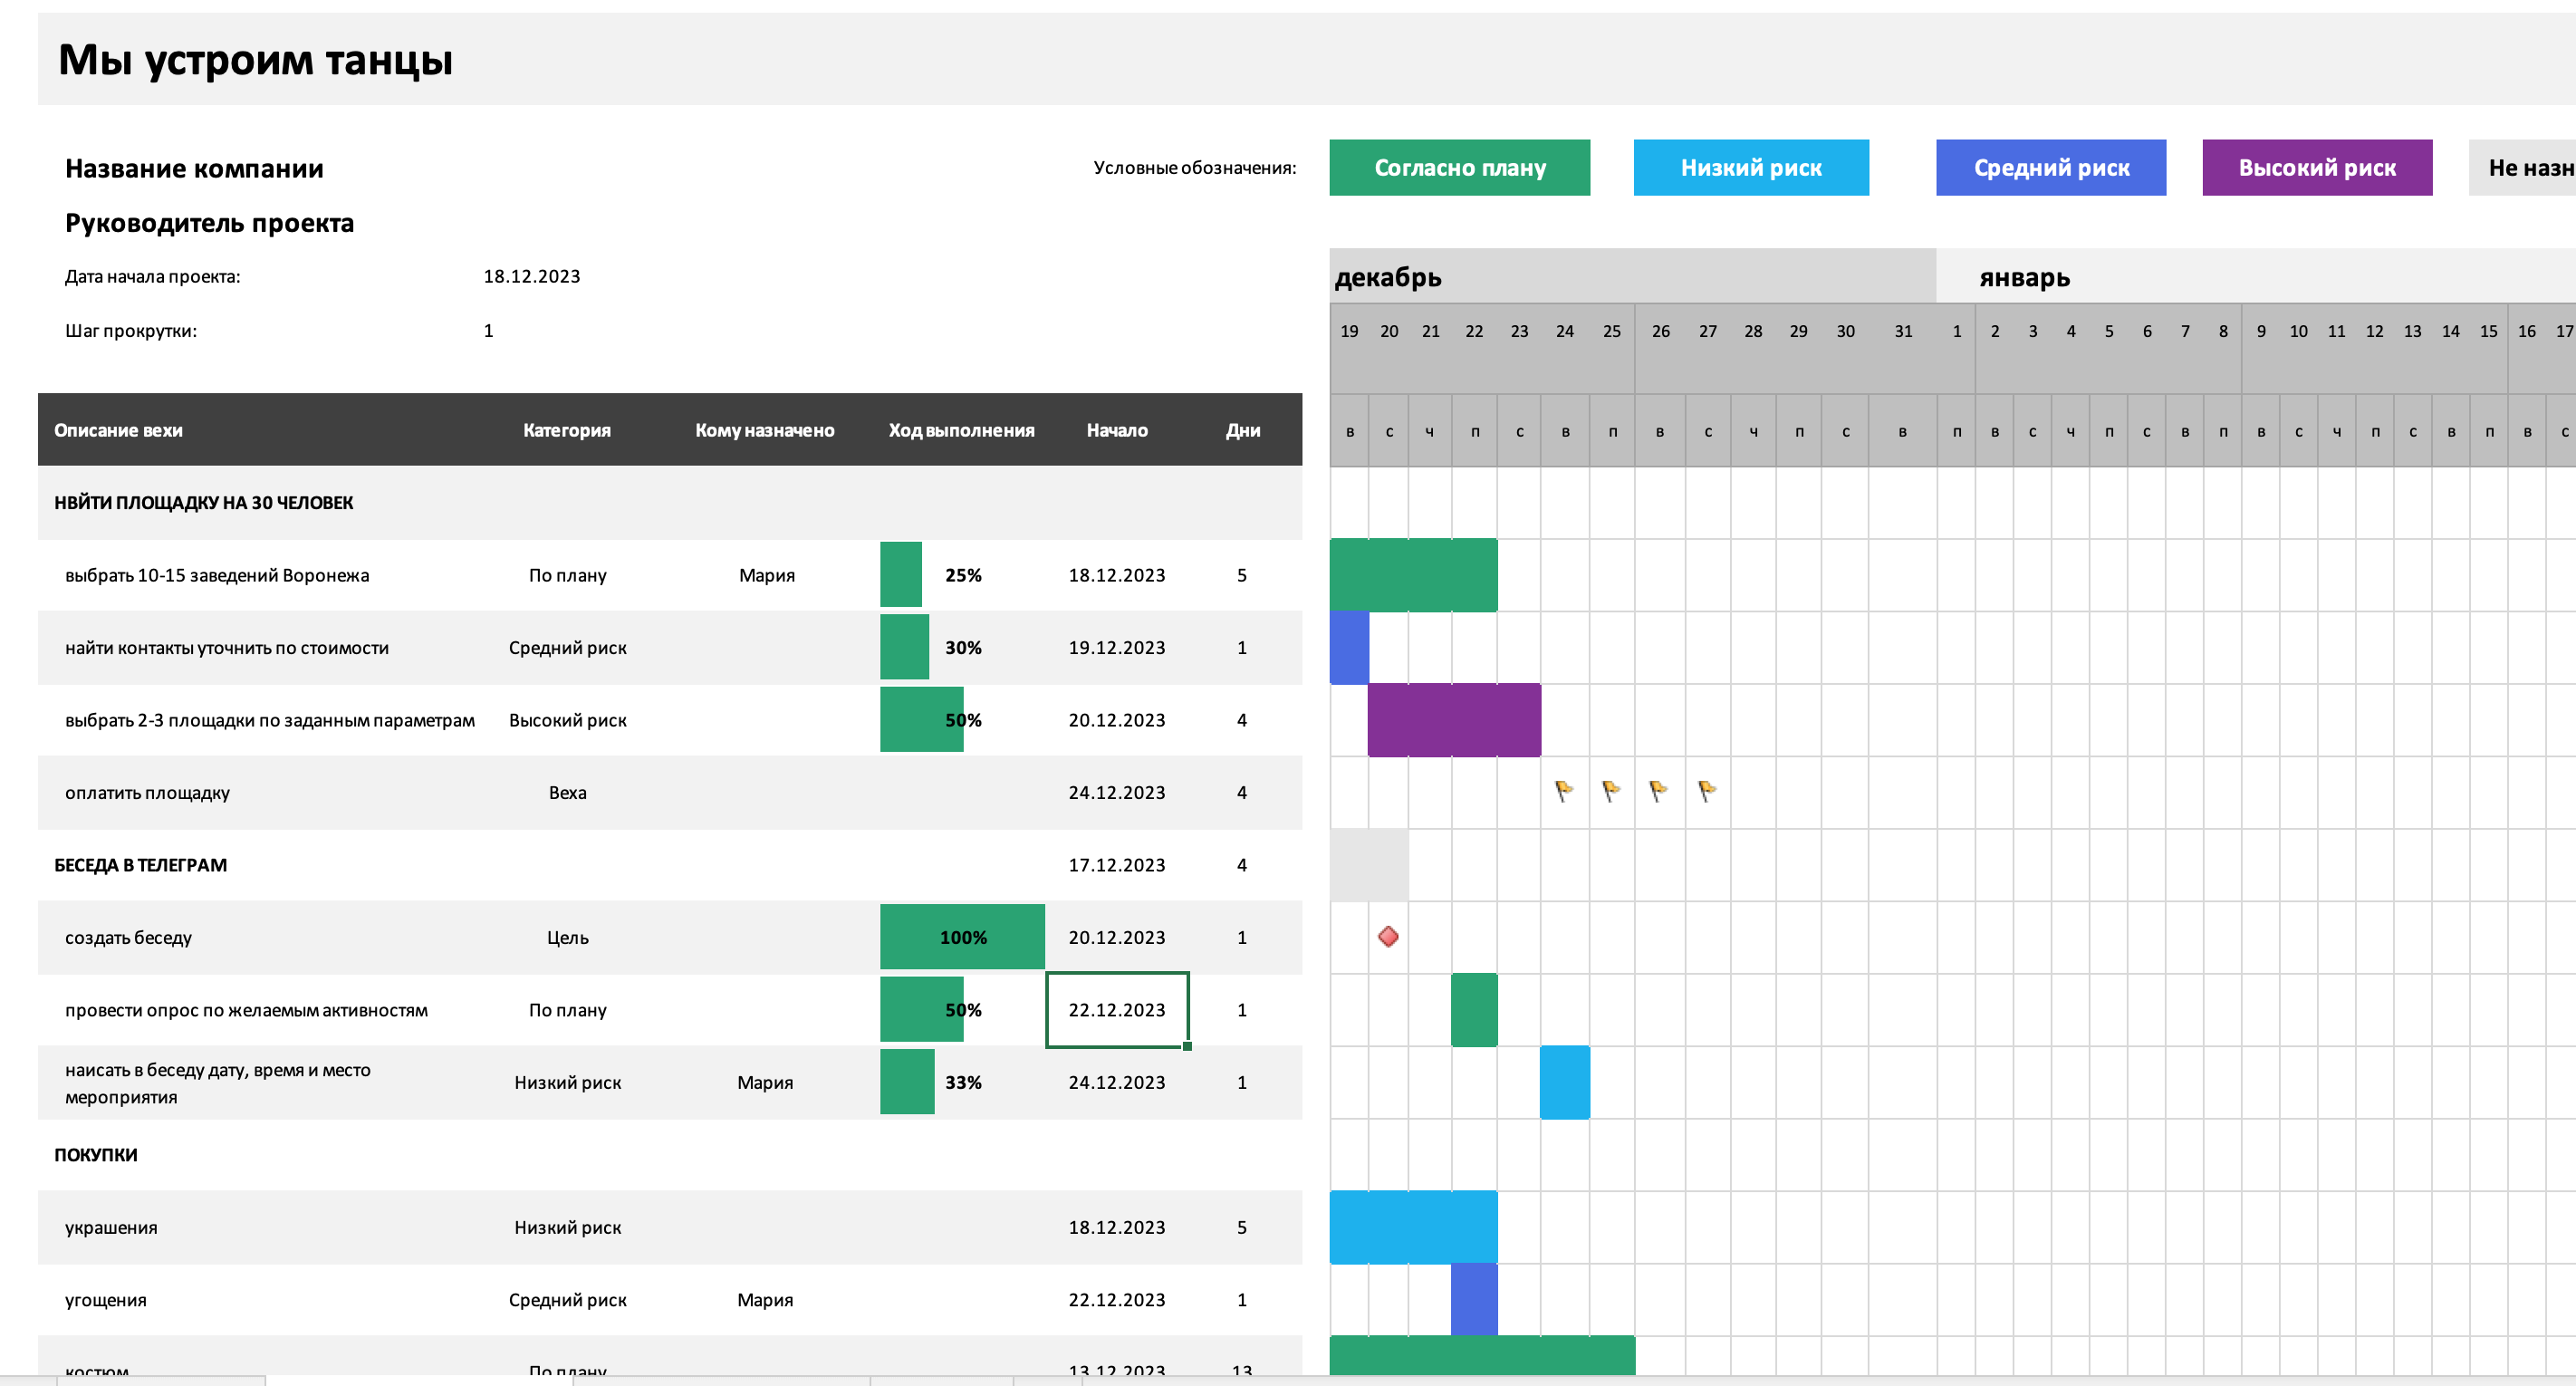Screen dimensions: 2576x1386
Task: Click the 'Категория' column header
Action: point(566,430)
